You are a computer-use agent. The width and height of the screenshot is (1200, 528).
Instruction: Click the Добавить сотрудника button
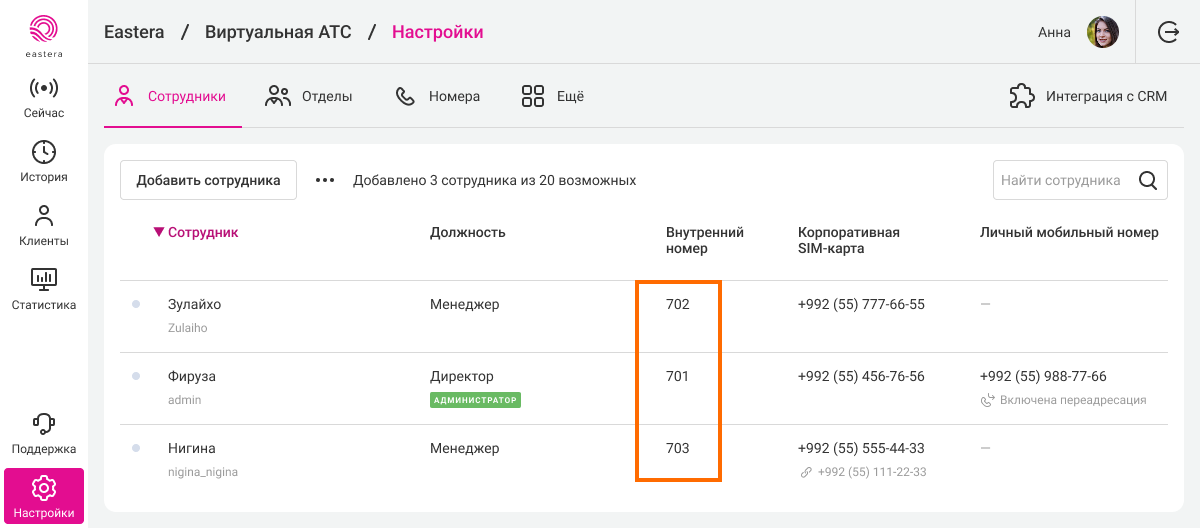click(x=208, y=181)
